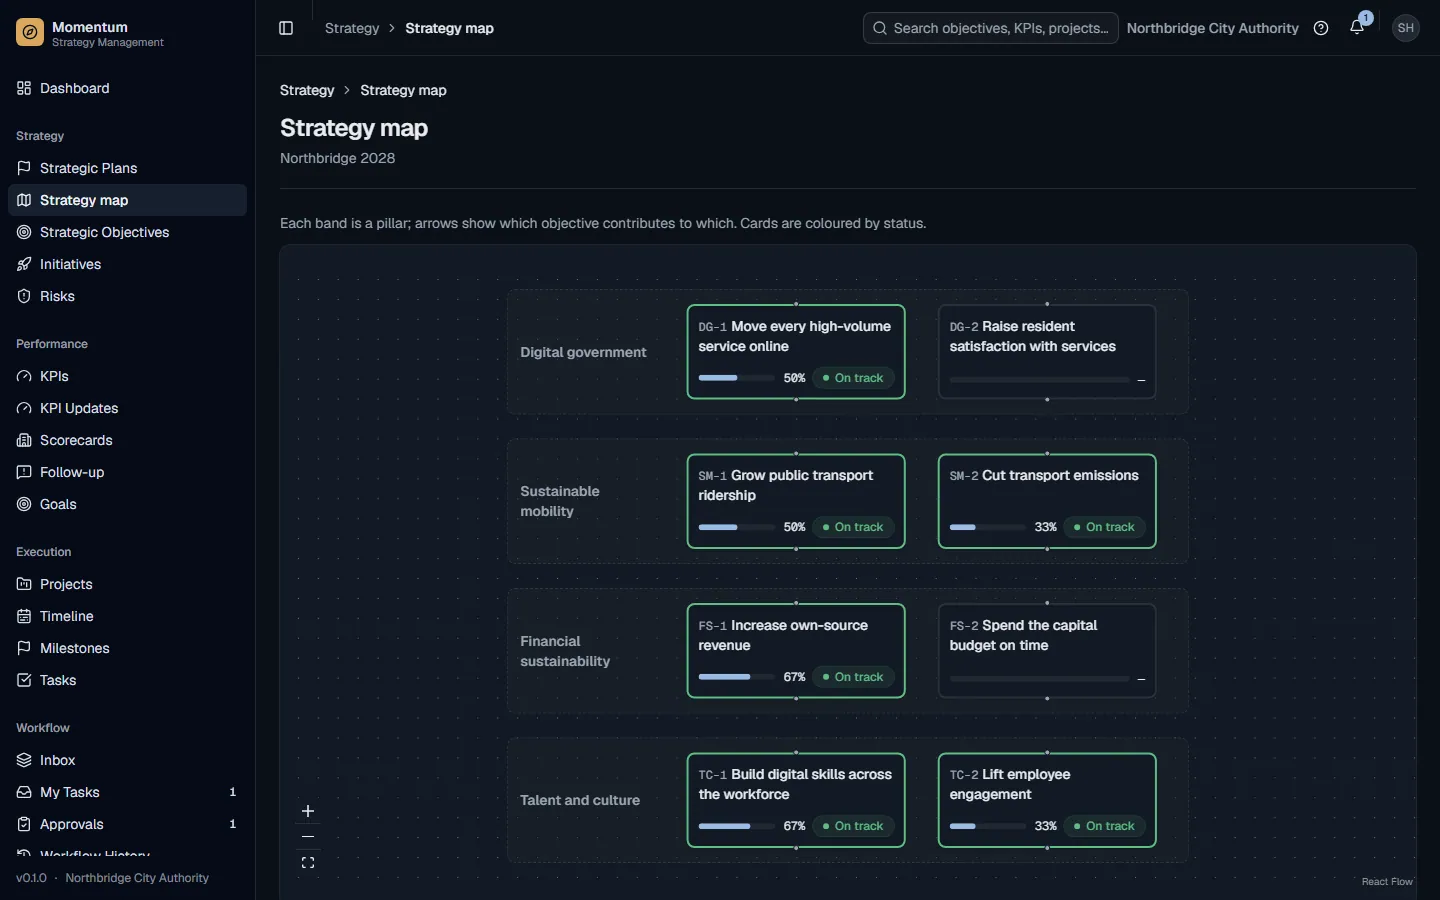Open Milestones in the sidebar

click(127, 648)
